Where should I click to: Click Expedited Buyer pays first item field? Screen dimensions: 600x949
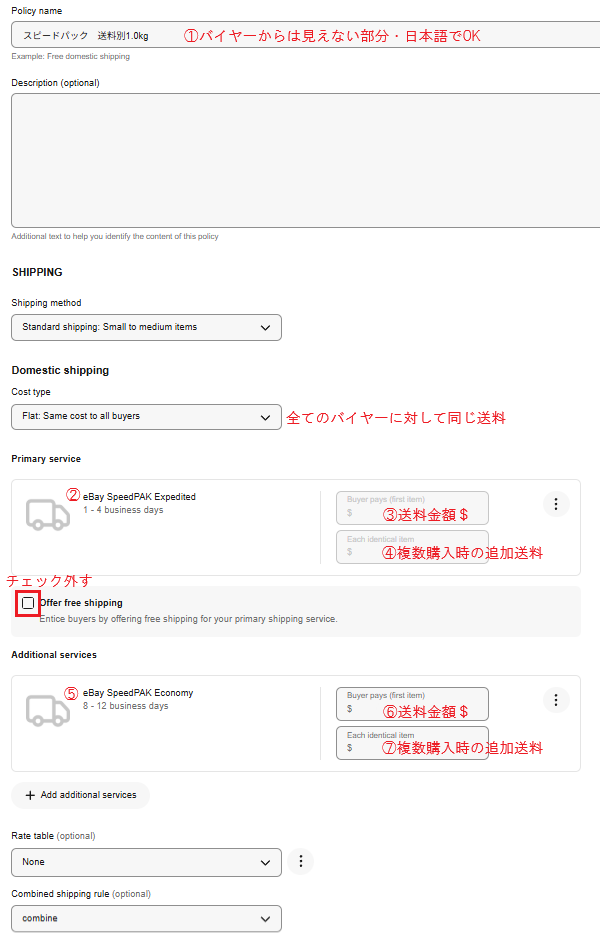(412, 507)
